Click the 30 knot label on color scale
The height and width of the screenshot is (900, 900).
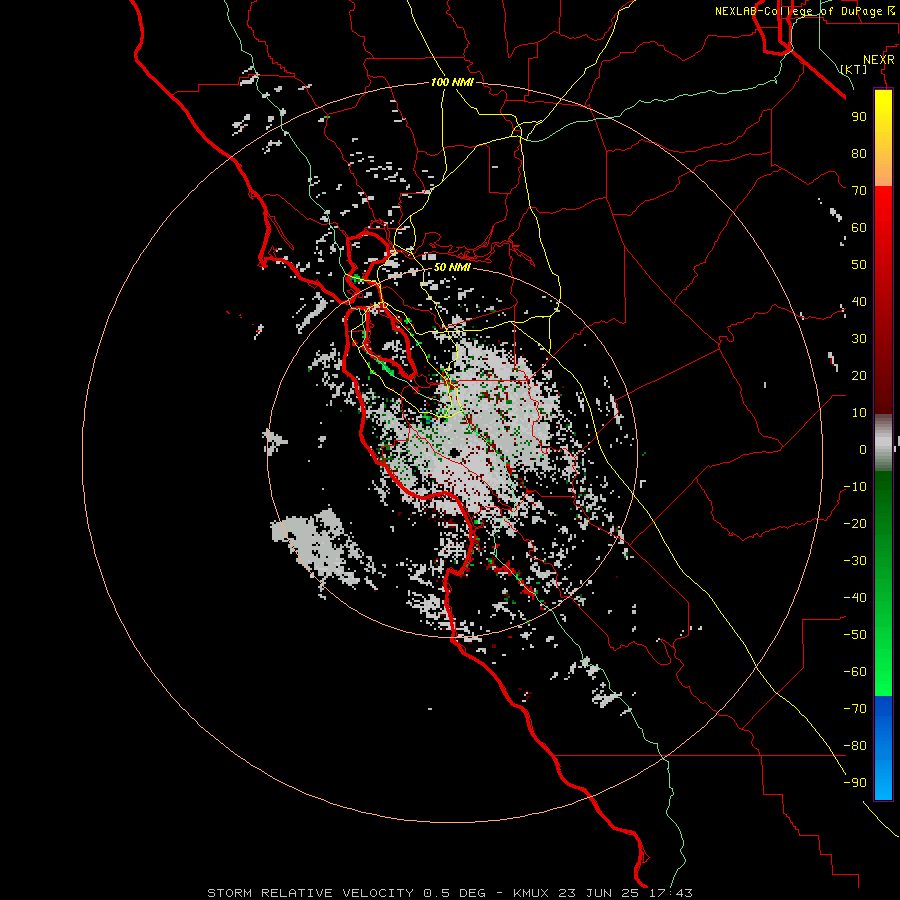pyautogui.click(x=859, y=339)
